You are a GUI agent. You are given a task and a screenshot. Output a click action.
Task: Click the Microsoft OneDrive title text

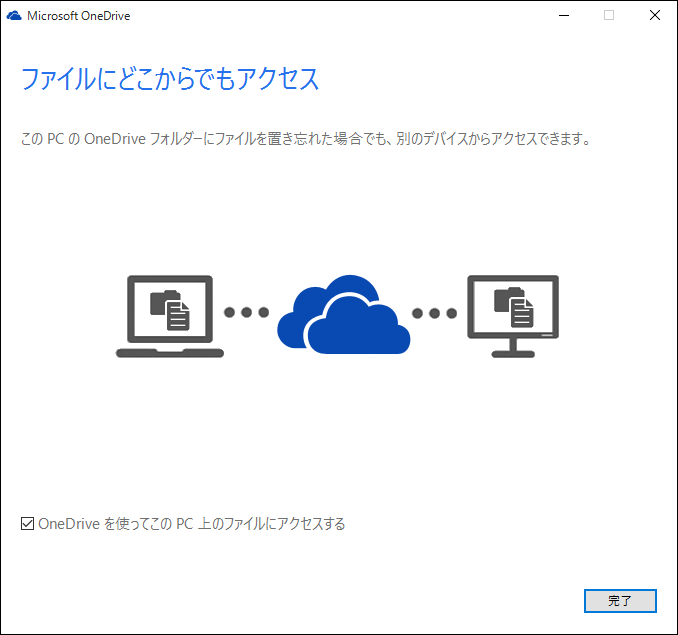pos(78,16)
